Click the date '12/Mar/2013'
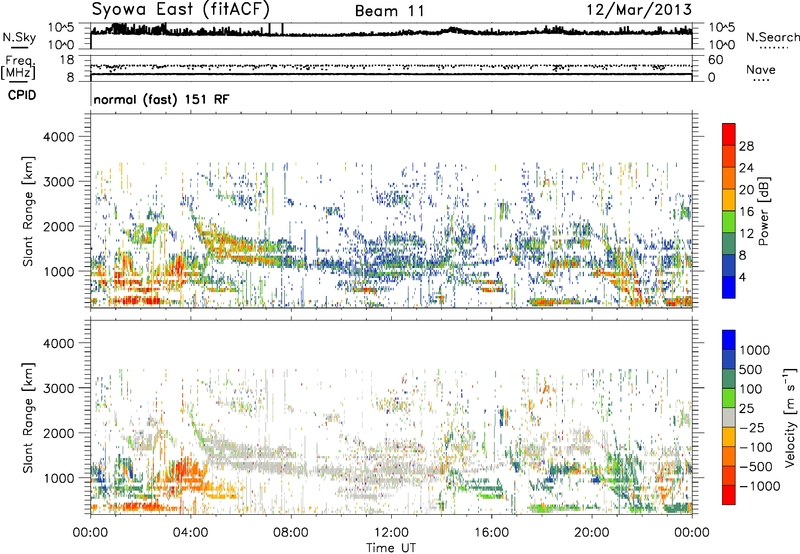 [x=639, y=10]
